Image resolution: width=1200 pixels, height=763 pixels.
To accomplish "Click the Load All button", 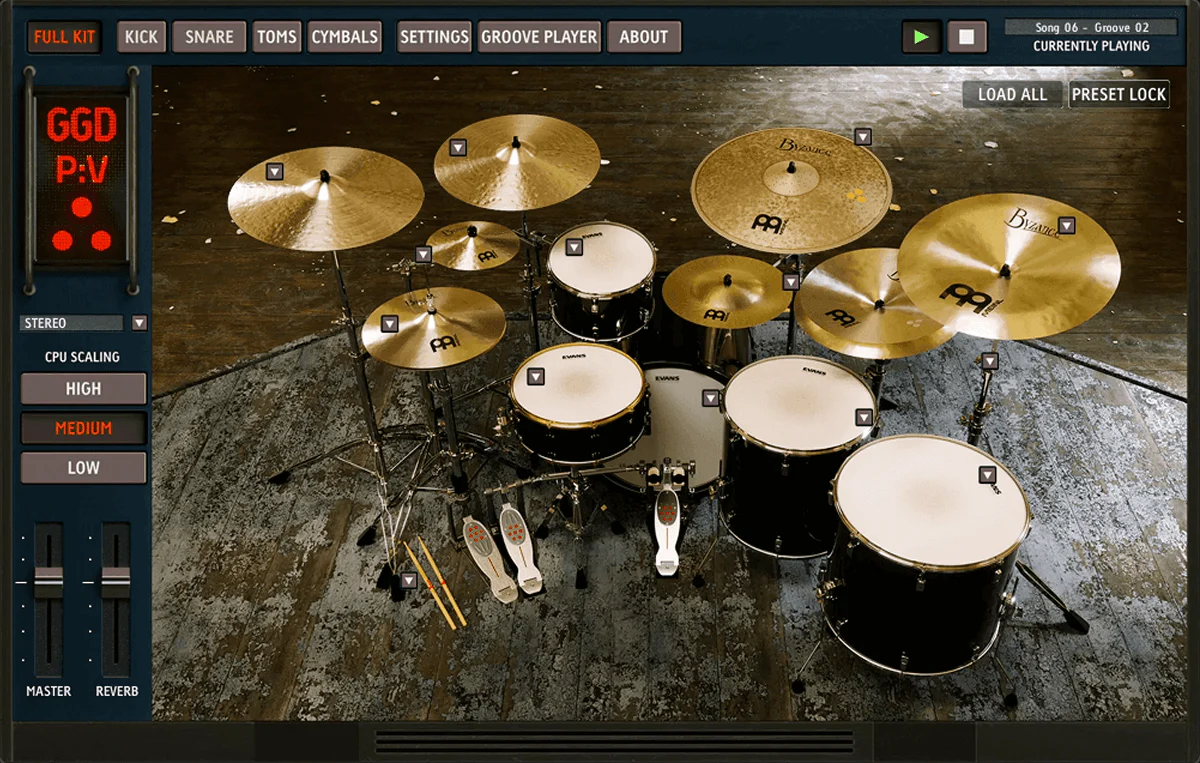I will (x=1012, y=94).
